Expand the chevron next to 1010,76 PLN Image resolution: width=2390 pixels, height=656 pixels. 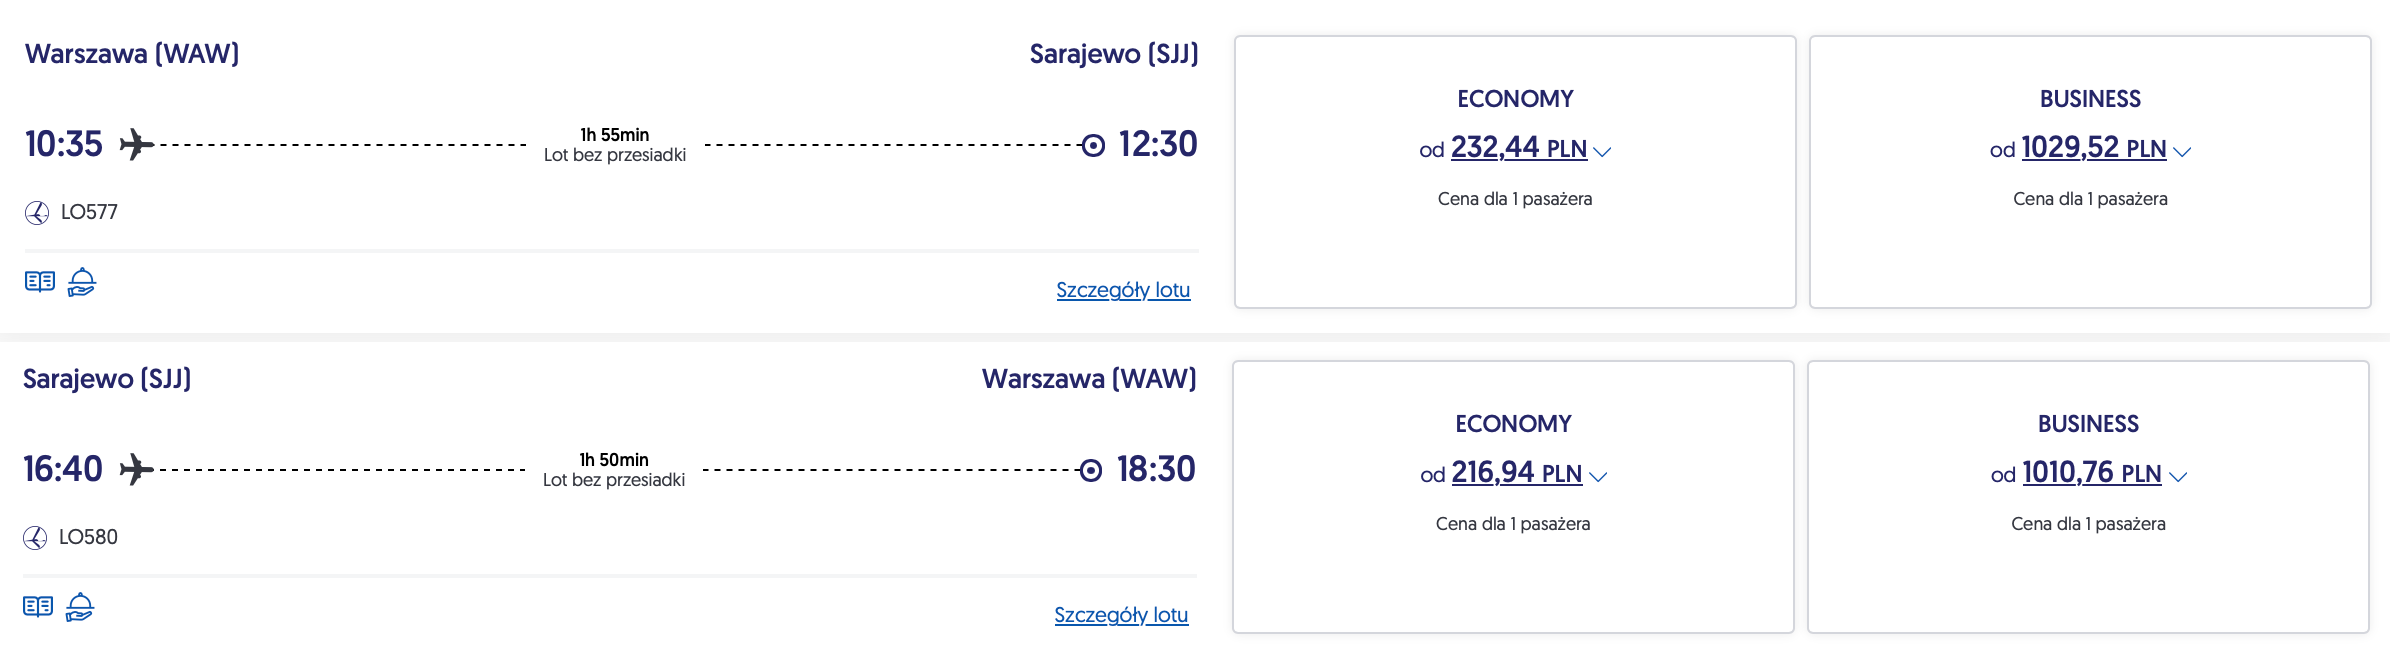tap(2178, 477)
